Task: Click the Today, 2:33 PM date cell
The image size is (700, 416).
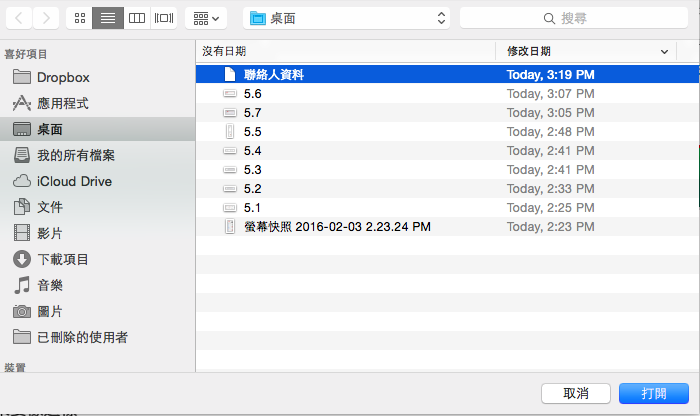Action: coord(550,188)
